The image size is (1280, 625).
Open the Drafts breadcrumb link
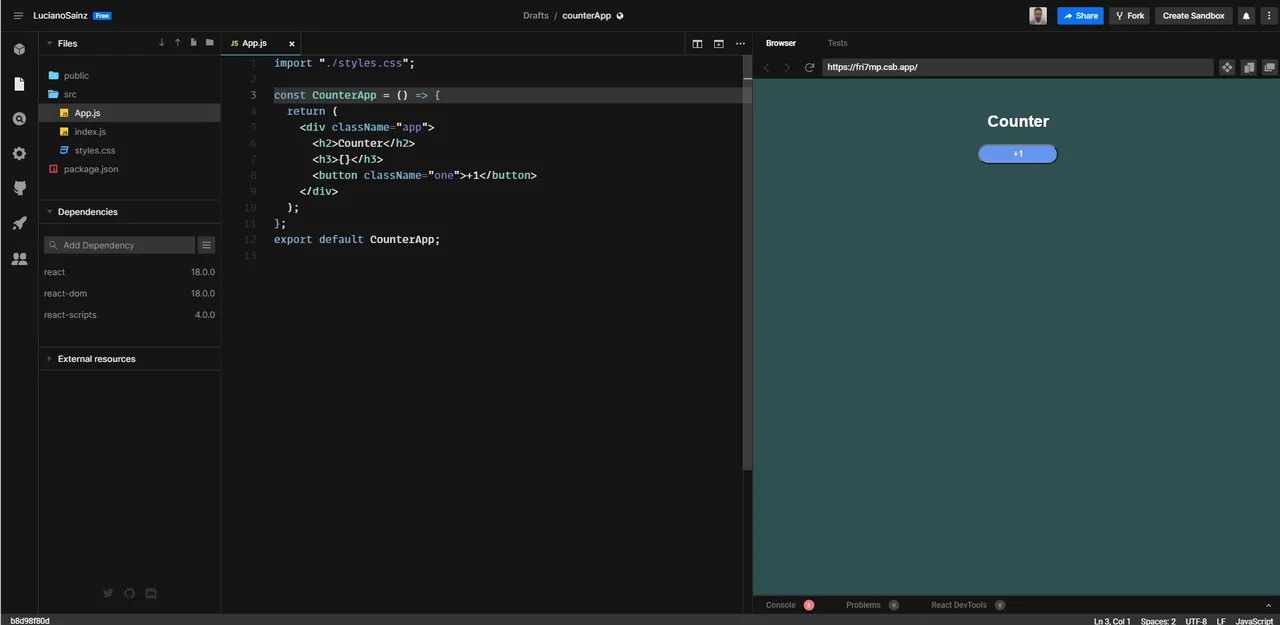pyautogui.click(x=536, y=16)
